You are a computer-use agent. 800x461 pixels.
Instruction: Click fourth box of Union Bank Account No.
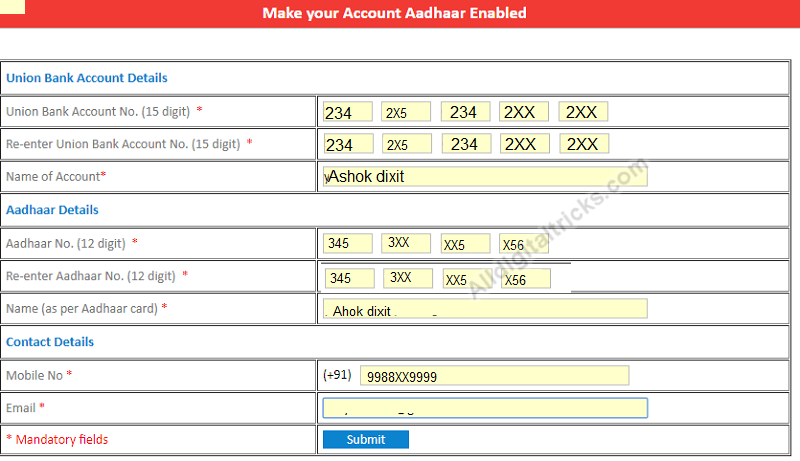tap(523, 112)
